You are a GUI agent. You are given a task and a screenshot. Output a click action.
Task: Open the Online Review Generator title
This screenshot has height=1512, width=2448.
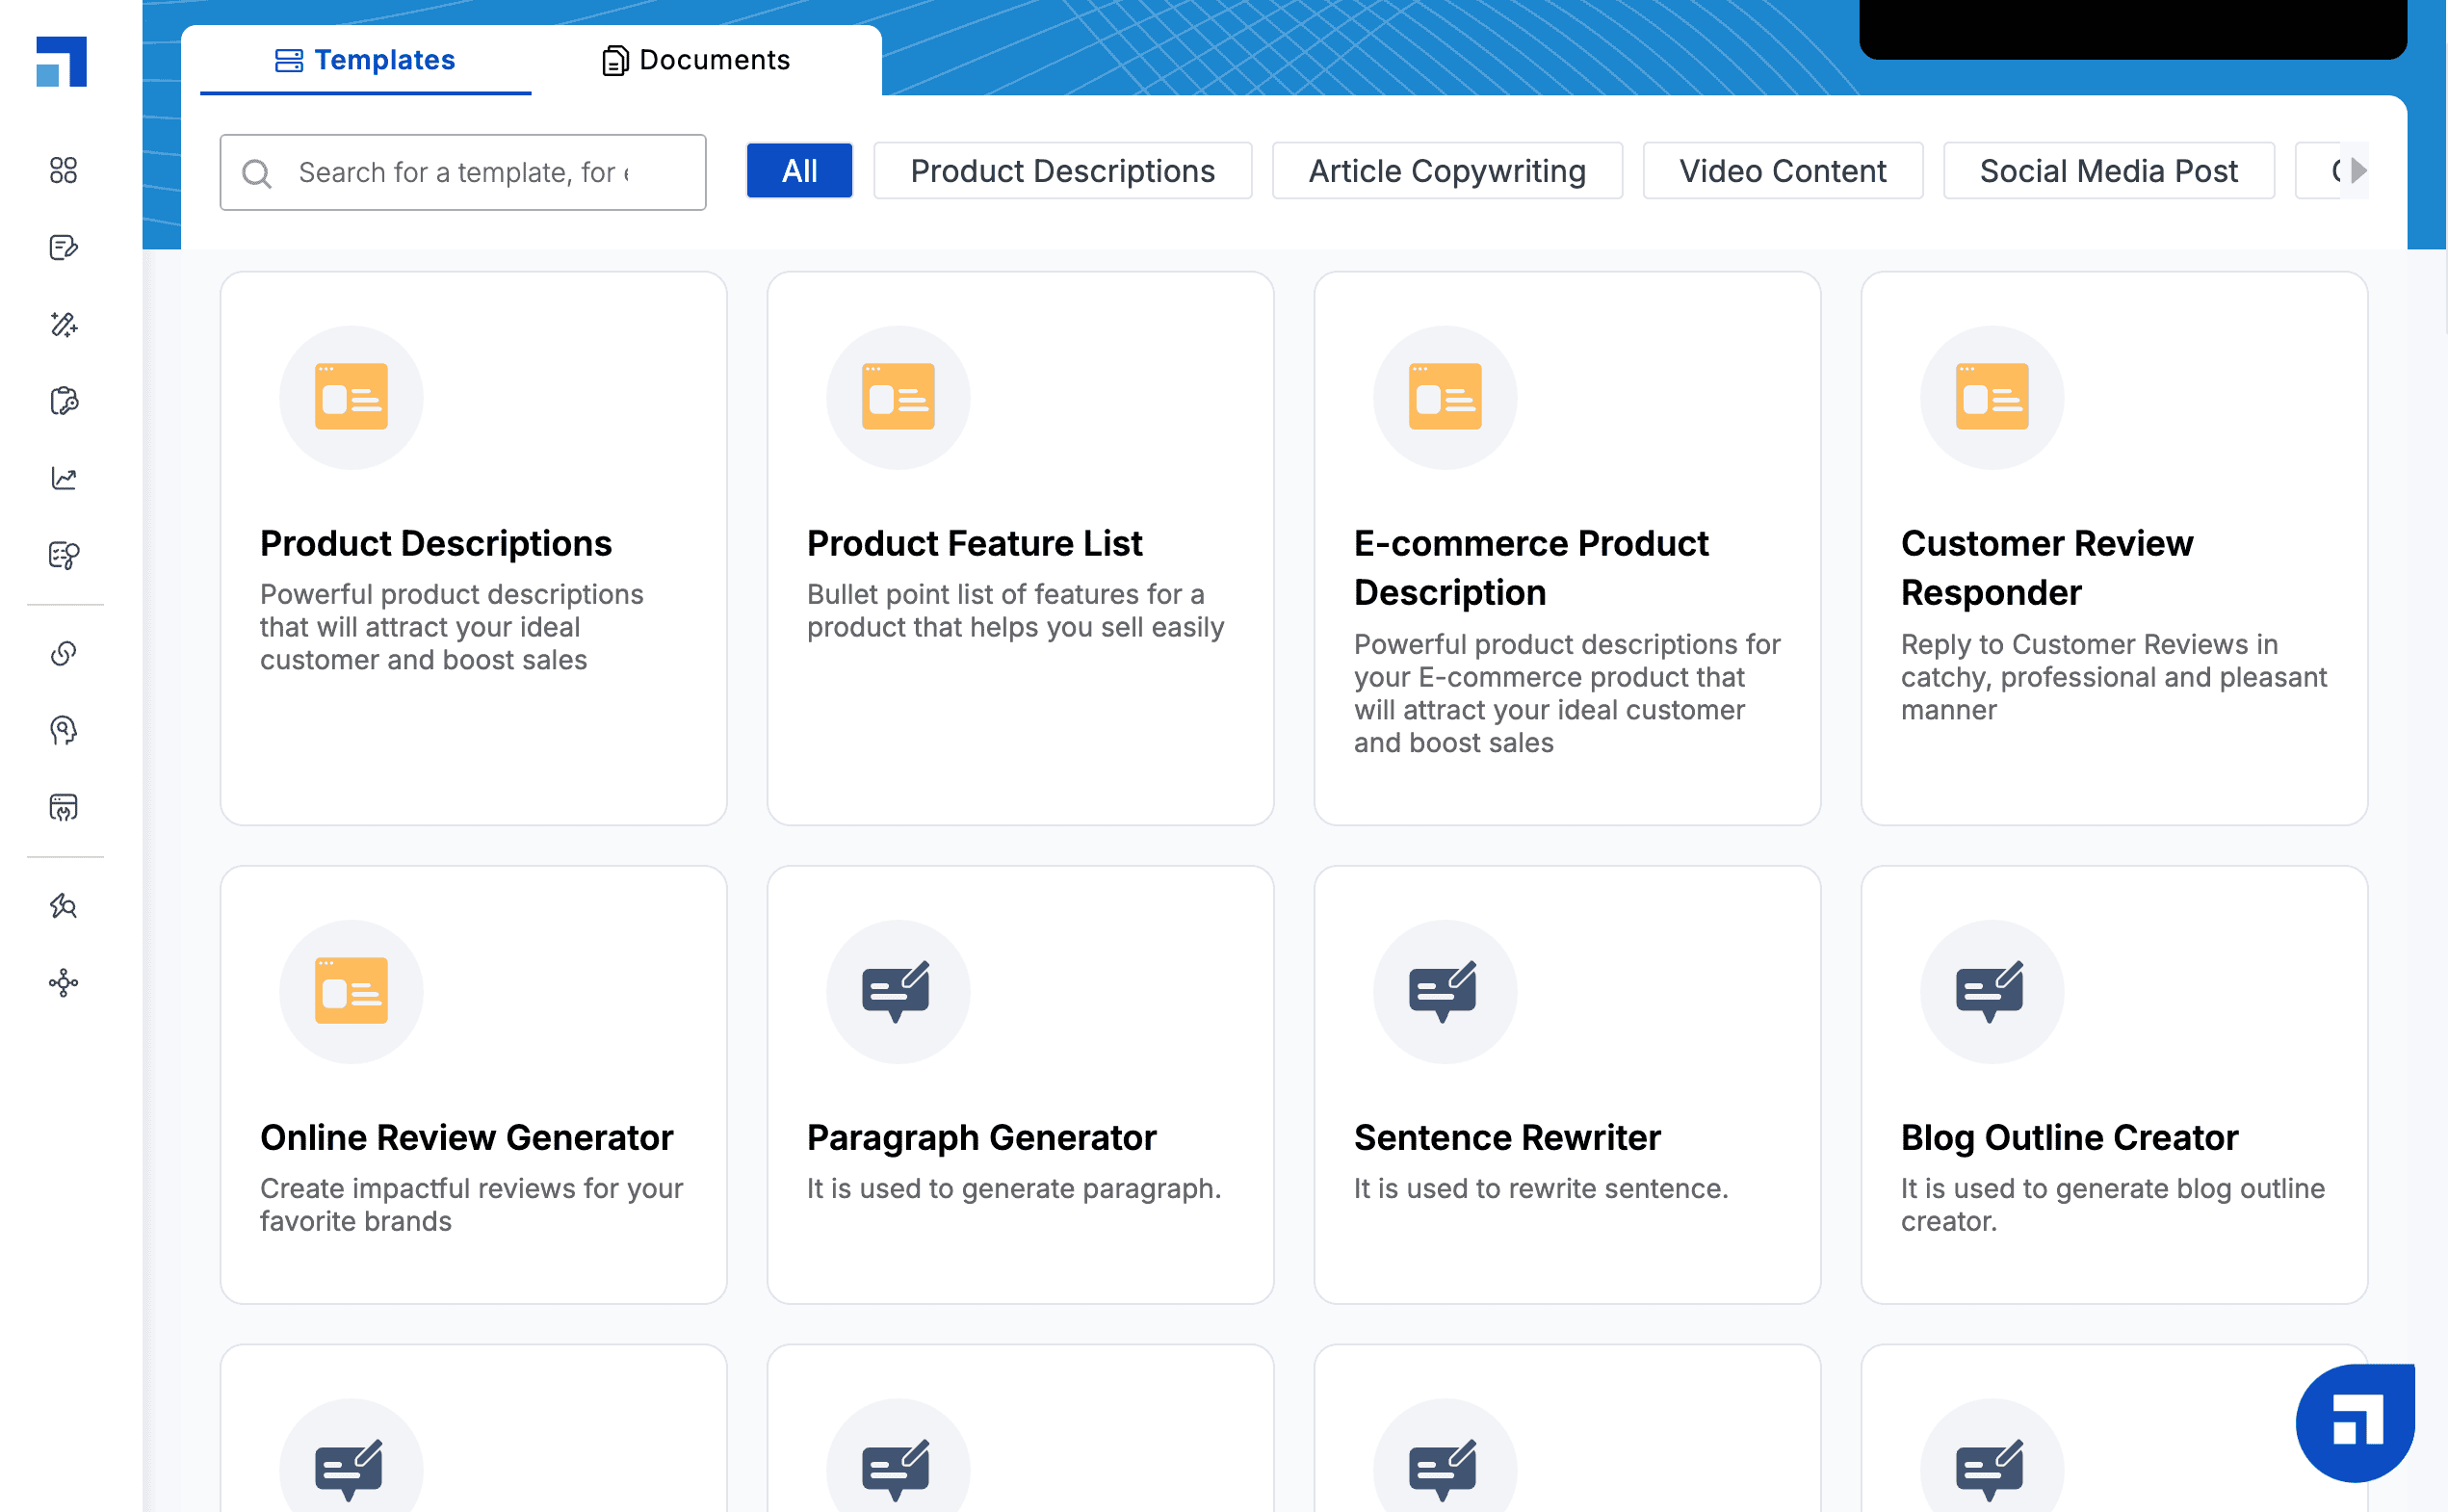[466, 1137]
